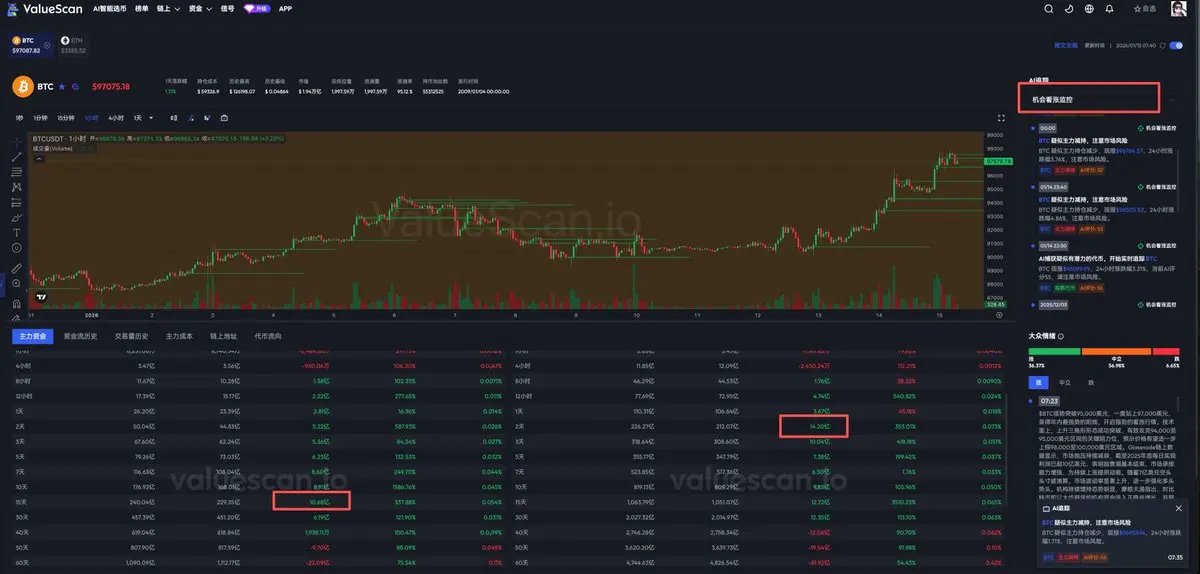The height and width of the screenshot is (574, 1200).
Task: Select the text annotation tool
Action: (x=16, y=232)
